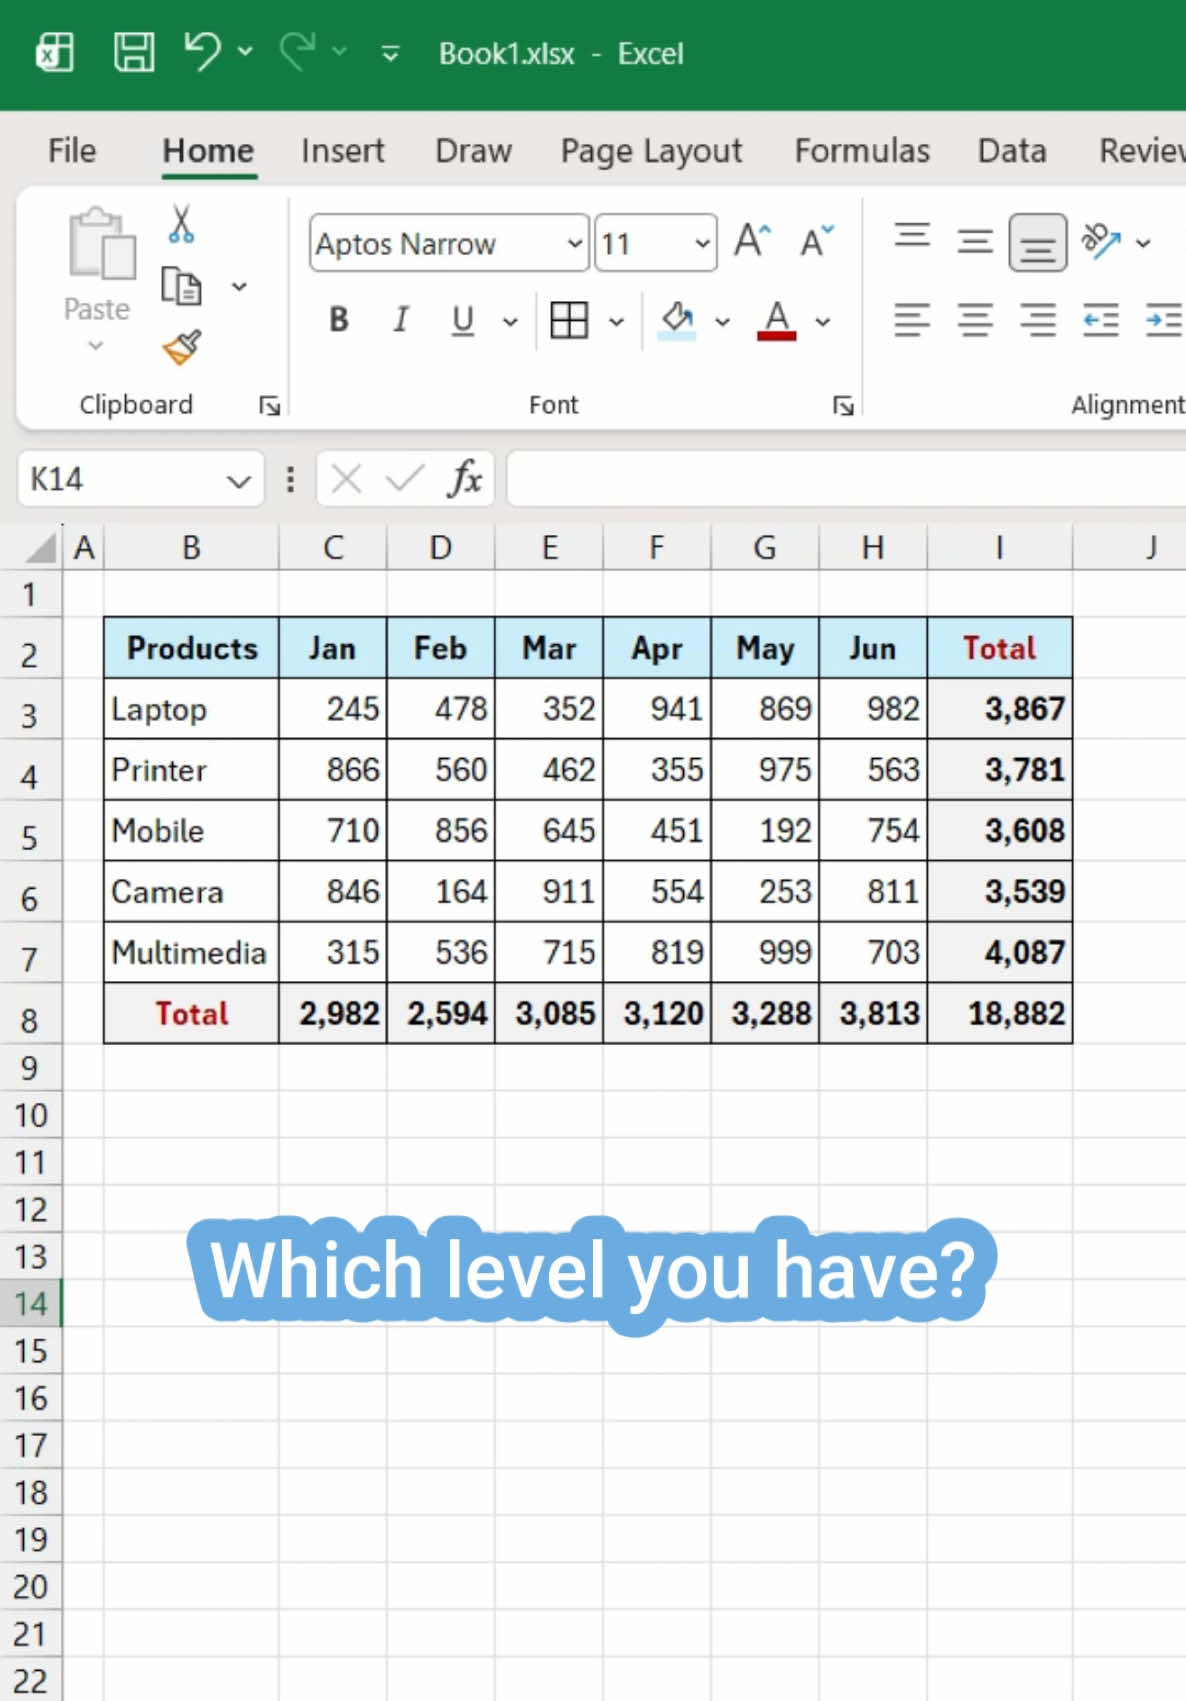This screenshot has width=1186, height=1701.
Task: Open the Fill Color palette arrow
Action: coord(722,322)
